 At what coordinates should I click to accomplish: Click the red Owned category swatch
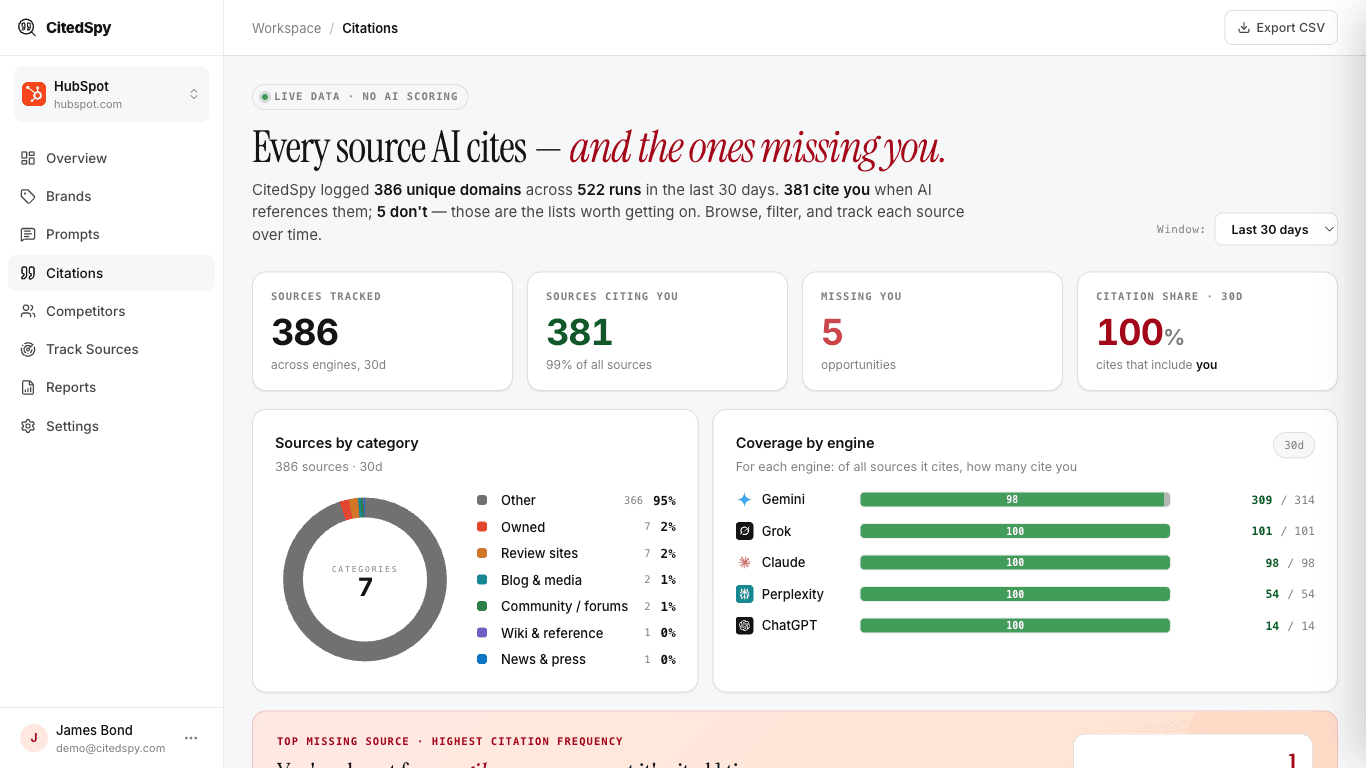(482, 527)
